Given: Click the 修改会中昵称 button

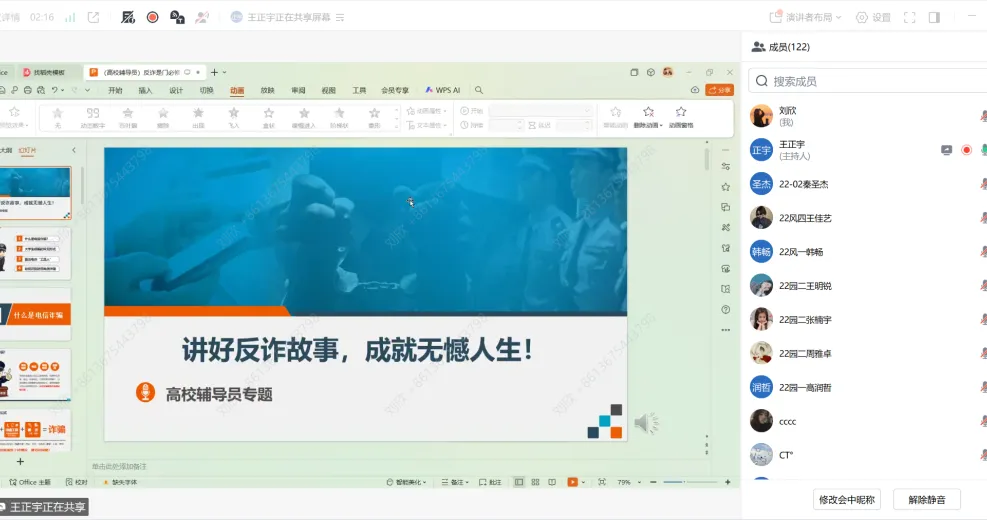Looking at the screenshot, I should 846,499.
